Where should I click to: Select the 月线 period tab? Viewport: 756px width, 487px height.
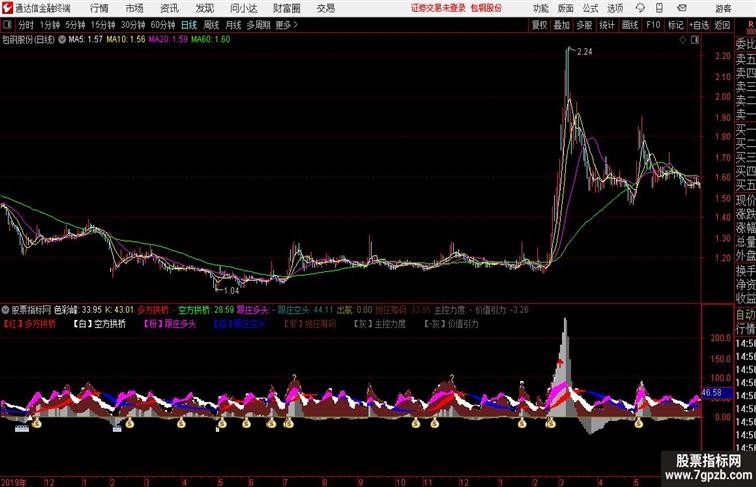pos(233,25)
